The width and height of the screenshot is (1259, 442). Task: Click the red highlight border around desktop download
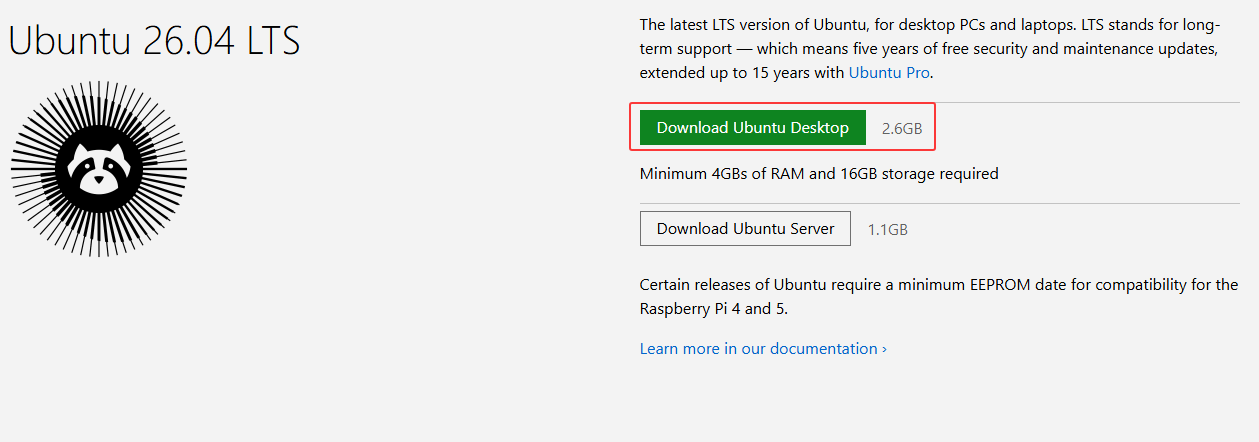point(782,103)
